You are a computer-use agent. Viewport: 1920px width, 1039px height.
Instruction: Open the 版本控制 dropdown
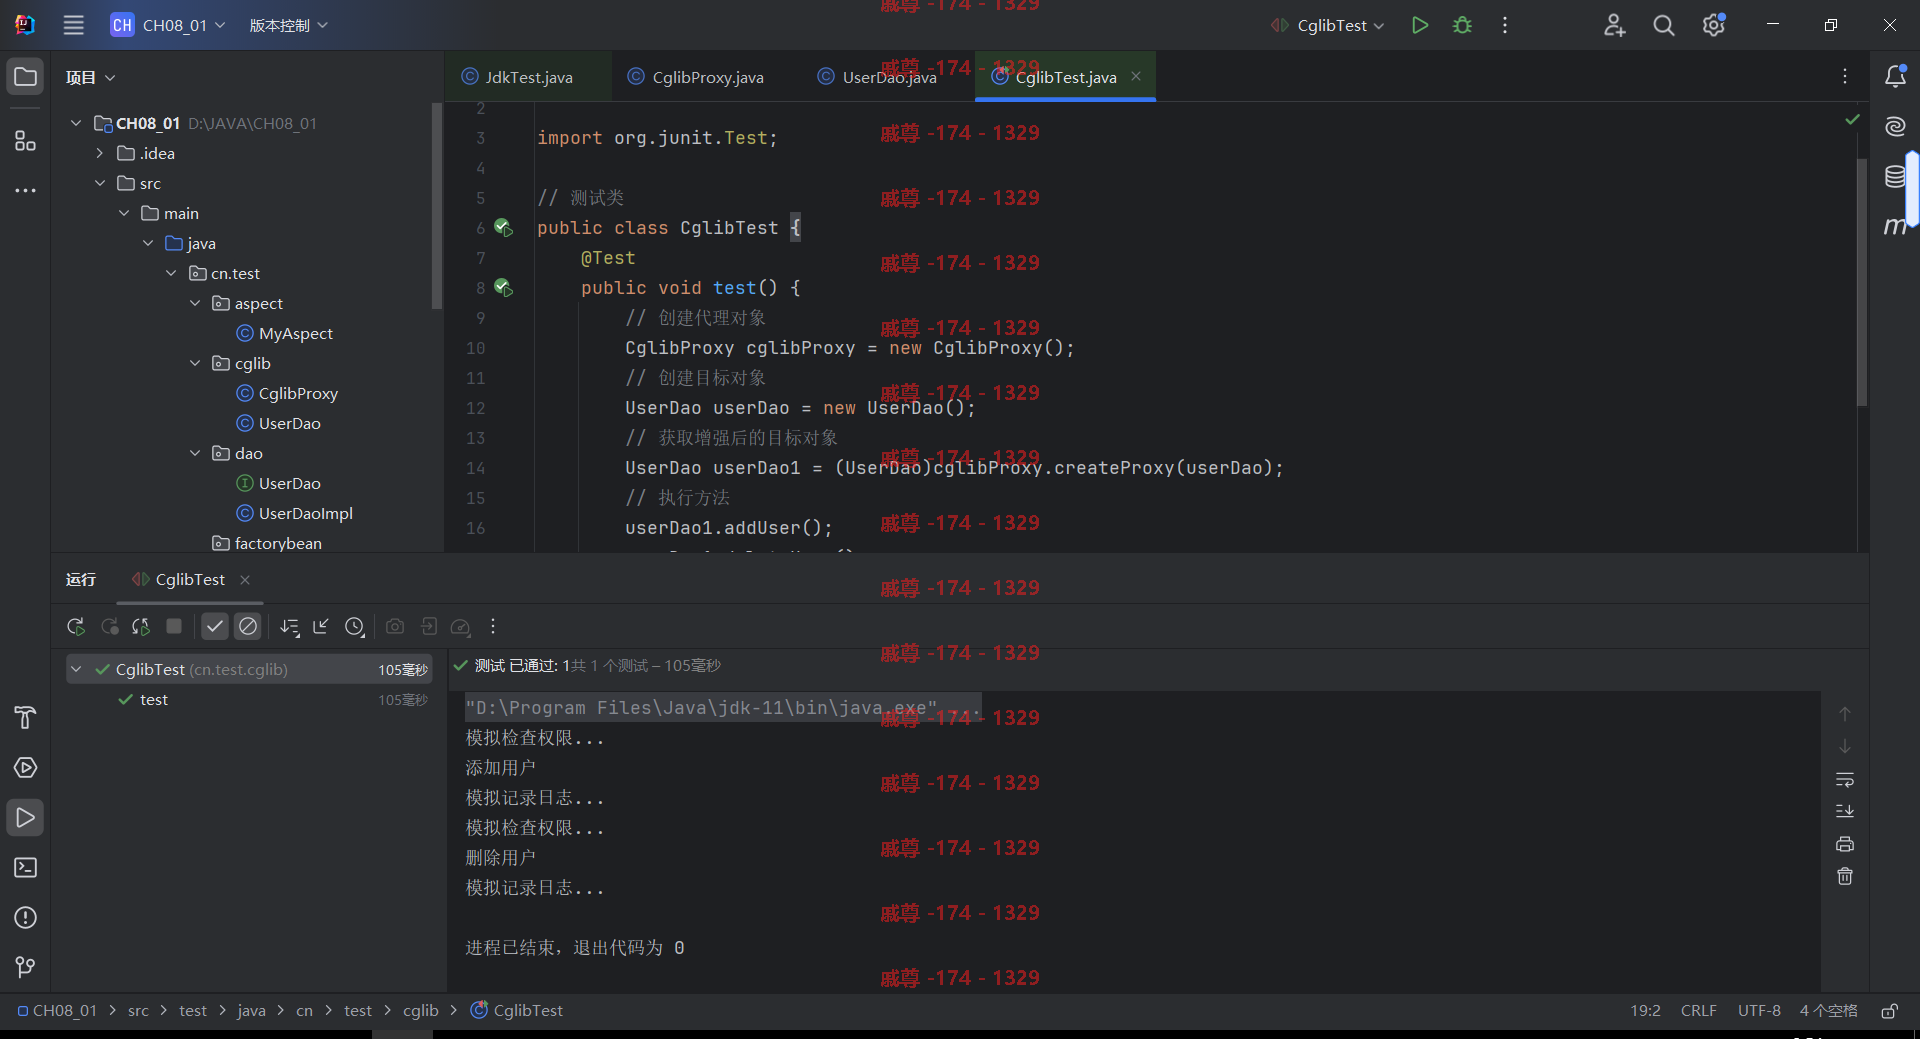tap(288, 25)
